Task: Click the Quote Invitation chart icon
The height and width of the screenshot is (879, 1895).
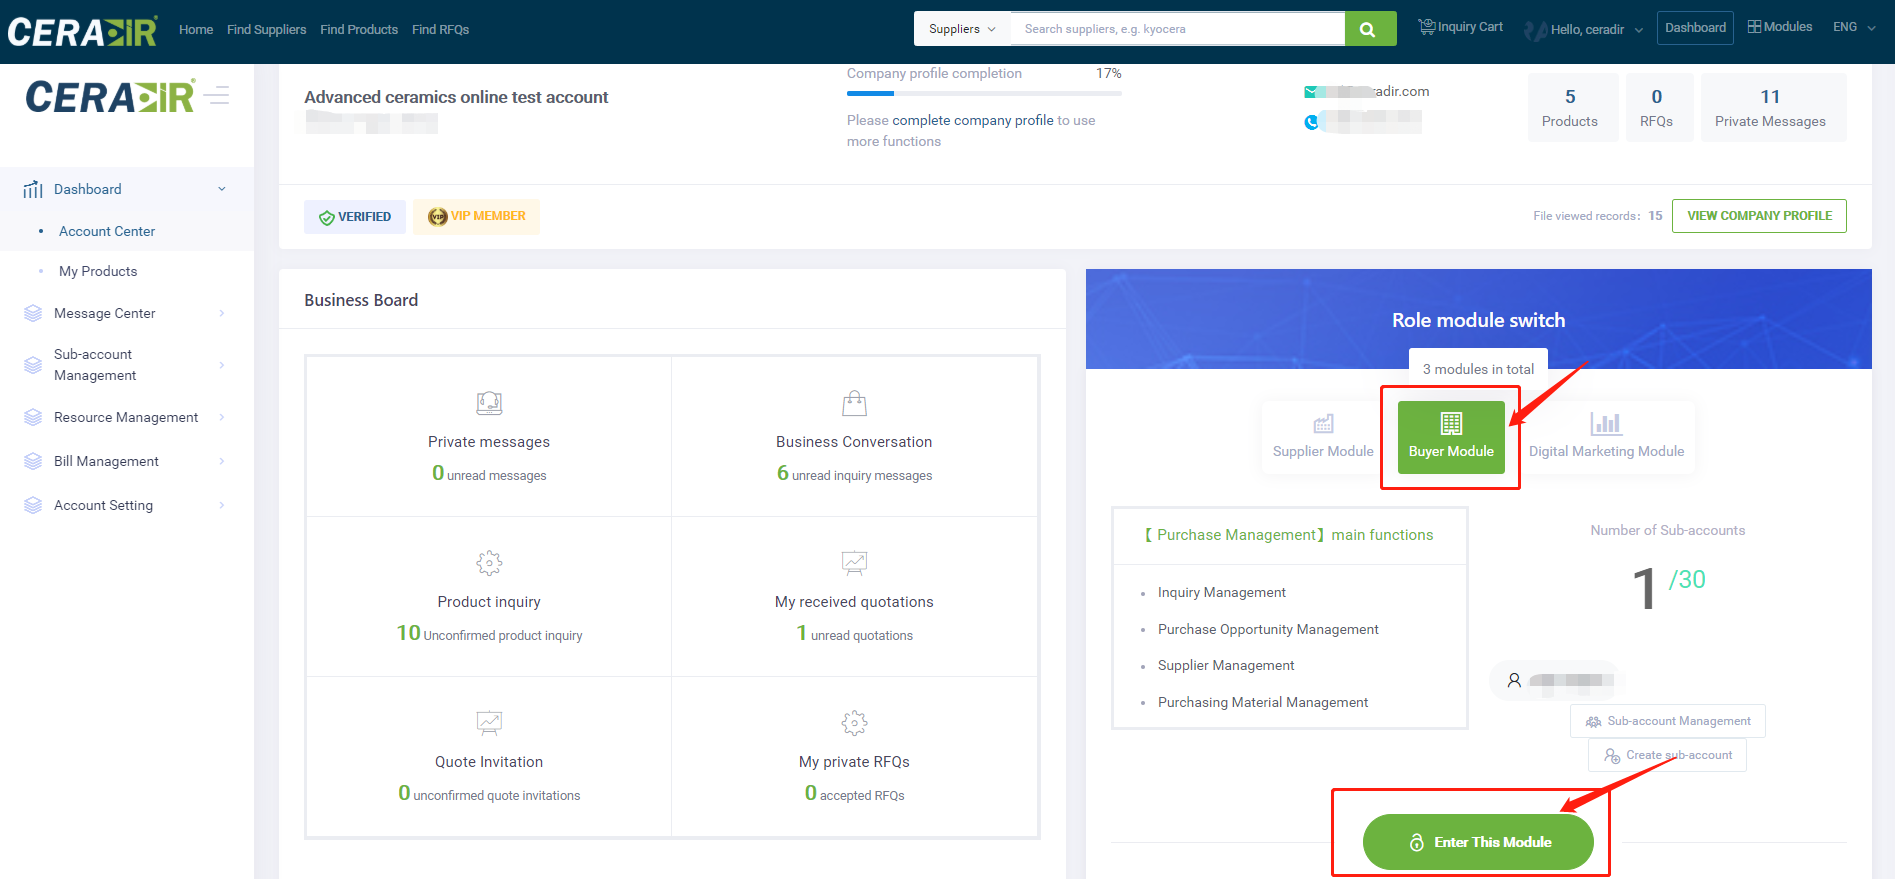Action: [x=489, y=722]
